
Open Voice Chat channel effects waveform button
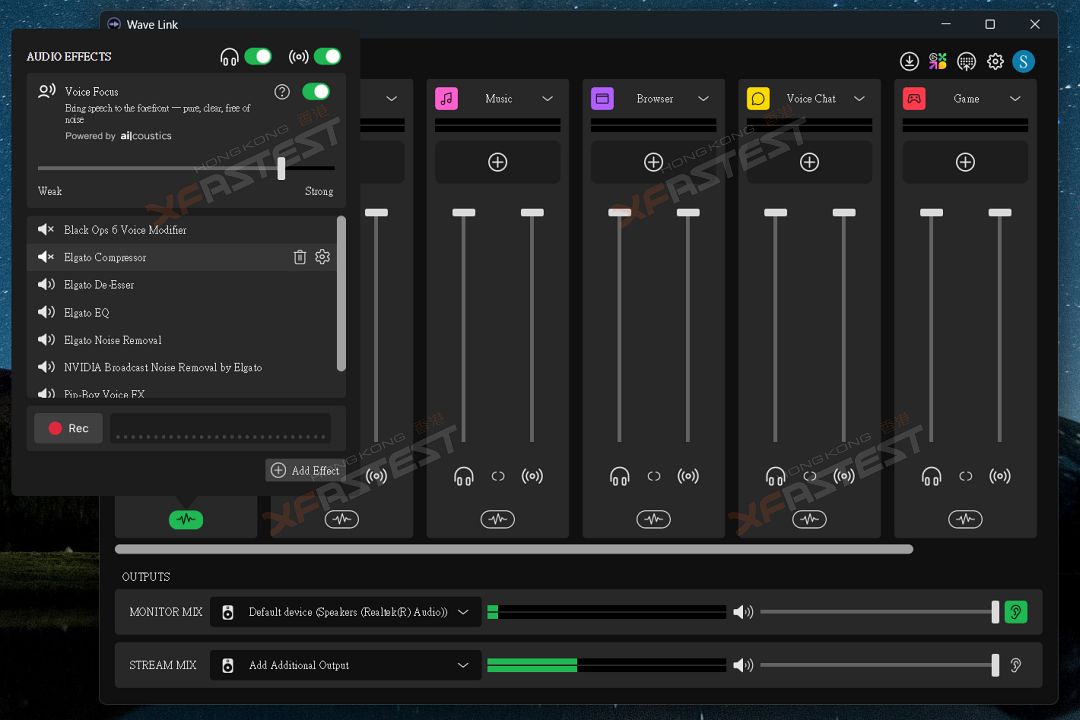(x=809, y=519)
